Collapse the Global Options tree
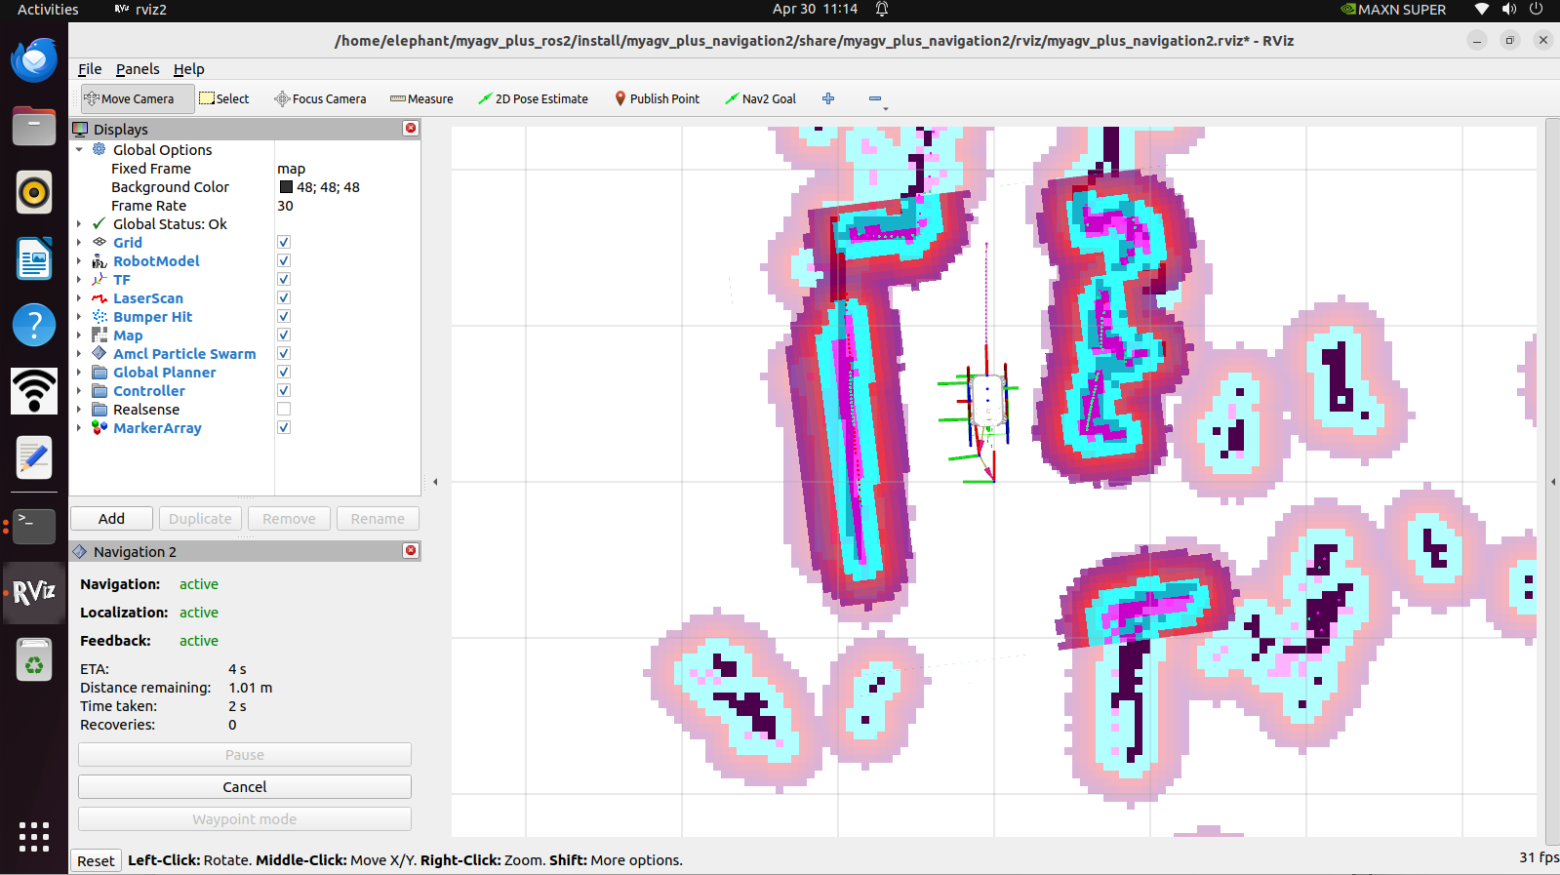This screenshot has height=875, width=1560. 79,149
